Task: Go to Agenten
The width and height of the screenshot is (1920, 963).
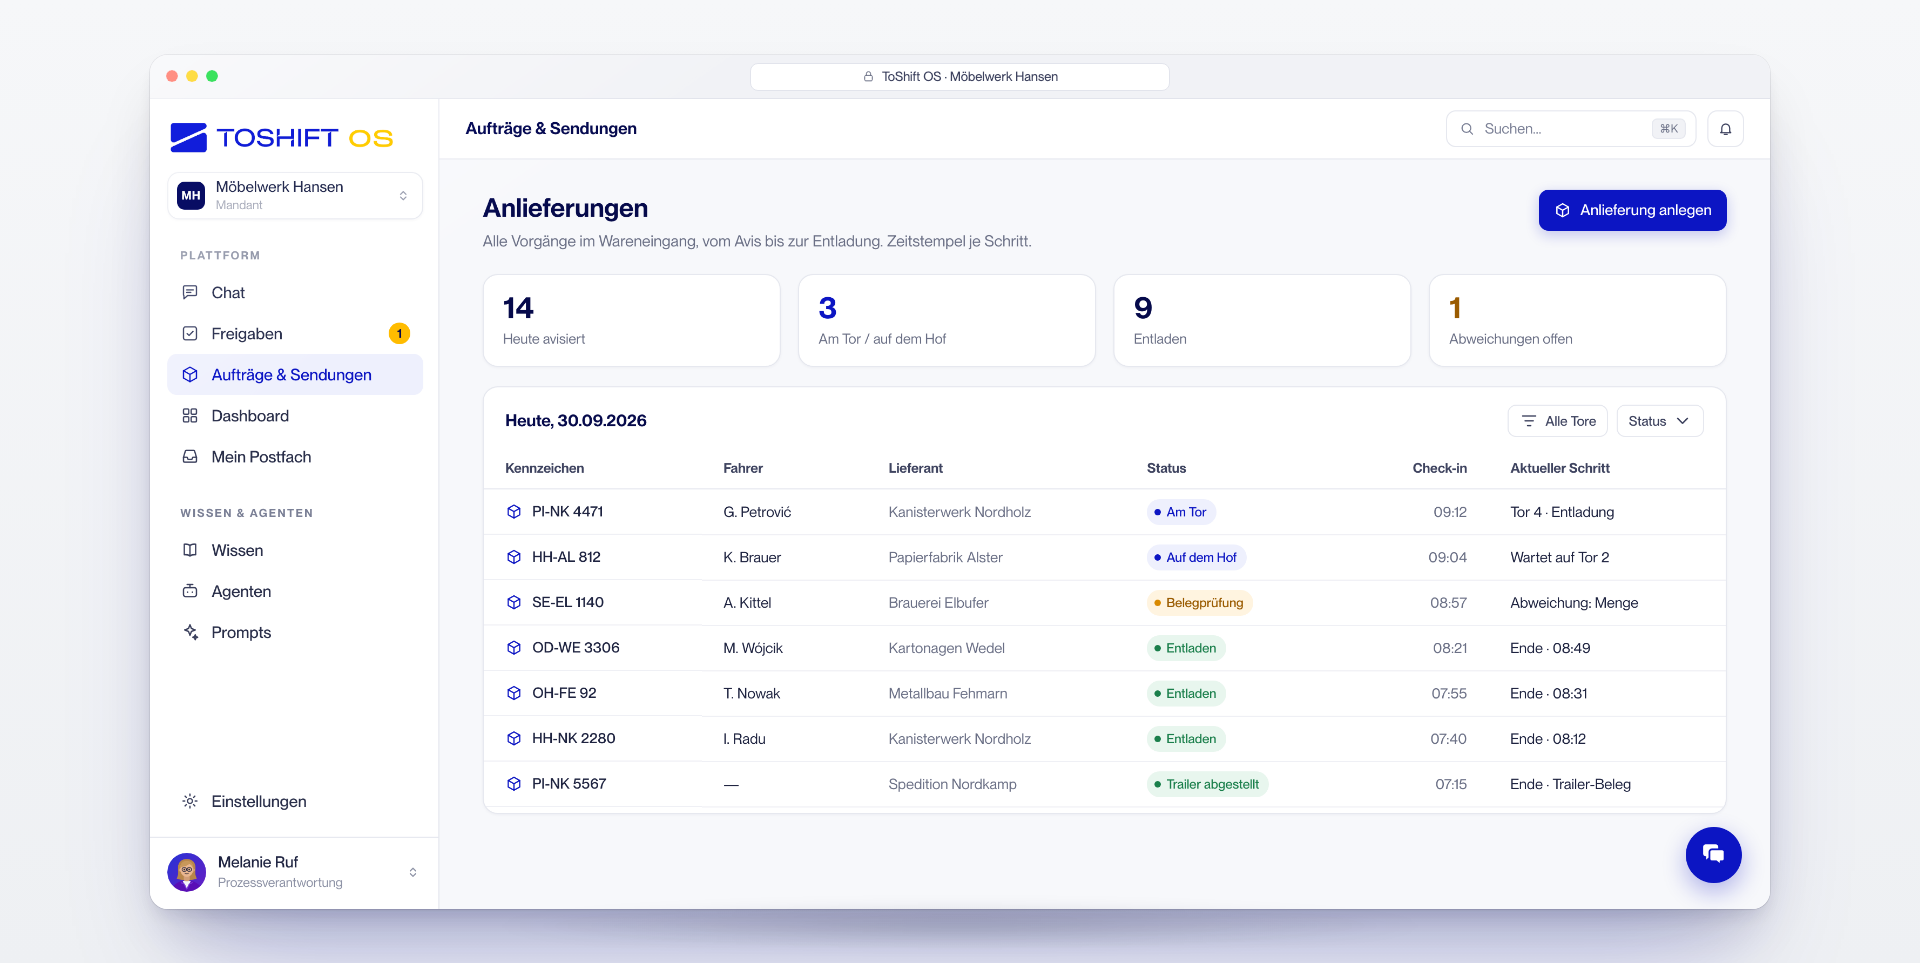Action: pyautogui.click(x=295, y=592)
